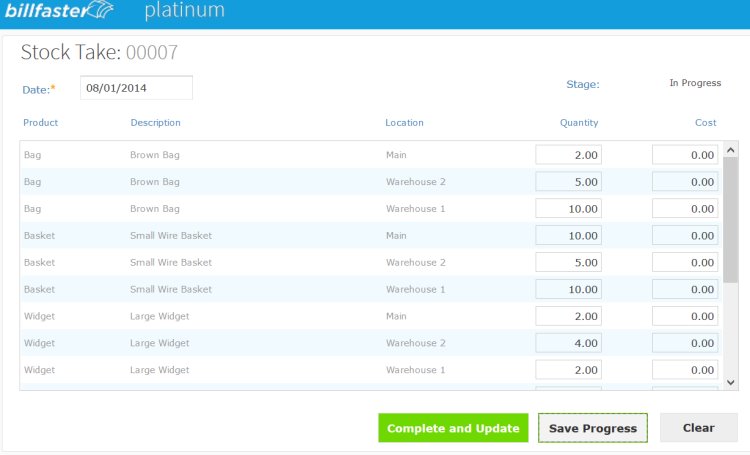Edit cost field for Bag Warehouse 1

pyautogui.click(x=685, y=209)
